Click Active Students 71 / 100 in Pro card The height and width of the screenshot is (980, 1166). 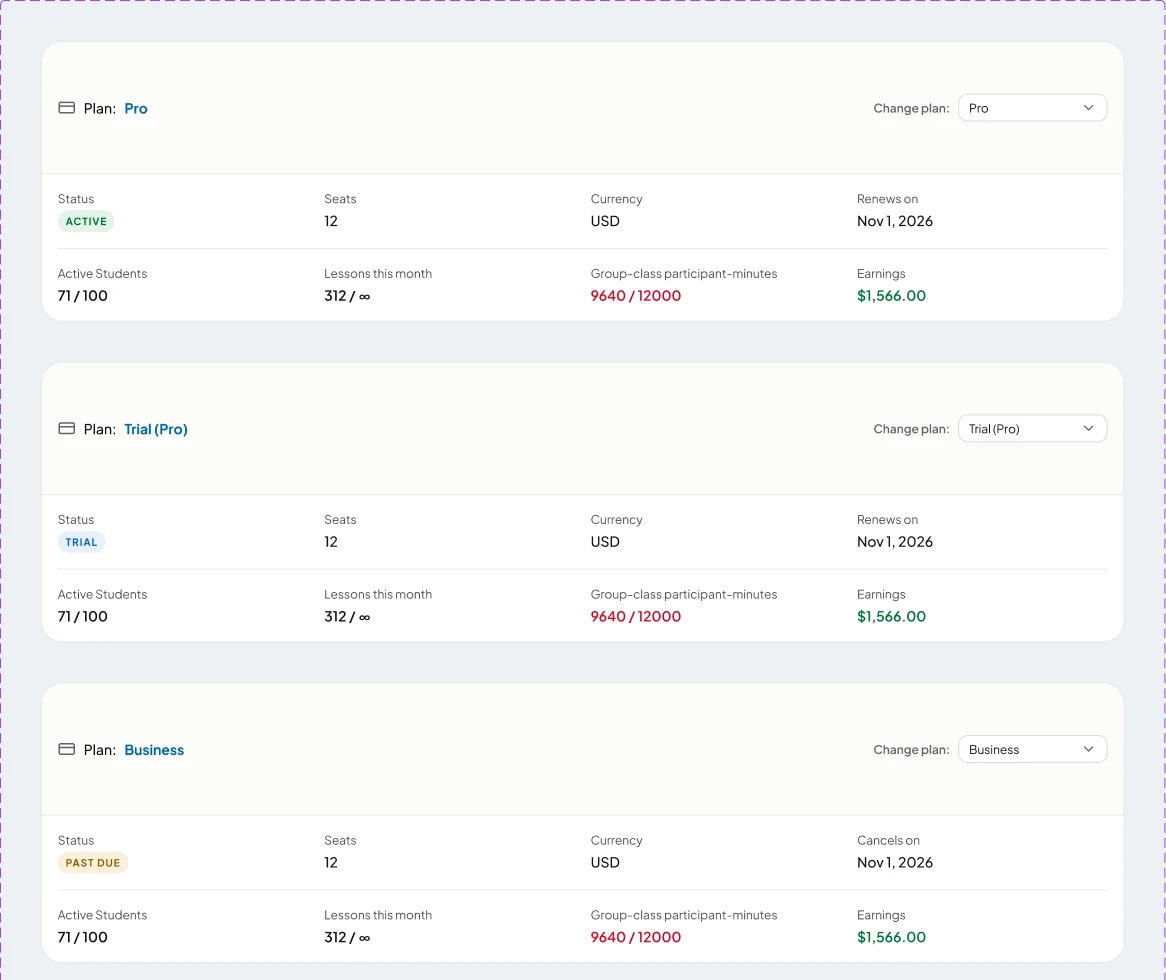tap(83, 295)
